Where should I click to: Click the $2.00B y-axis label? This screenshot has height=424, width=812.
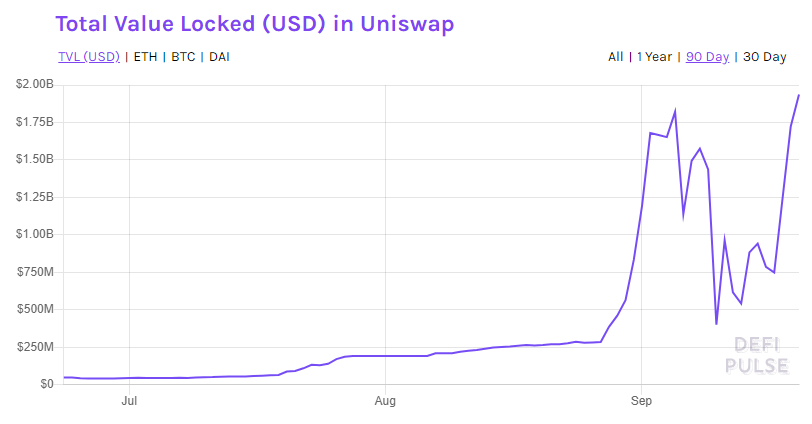click(x=34, y=84)
